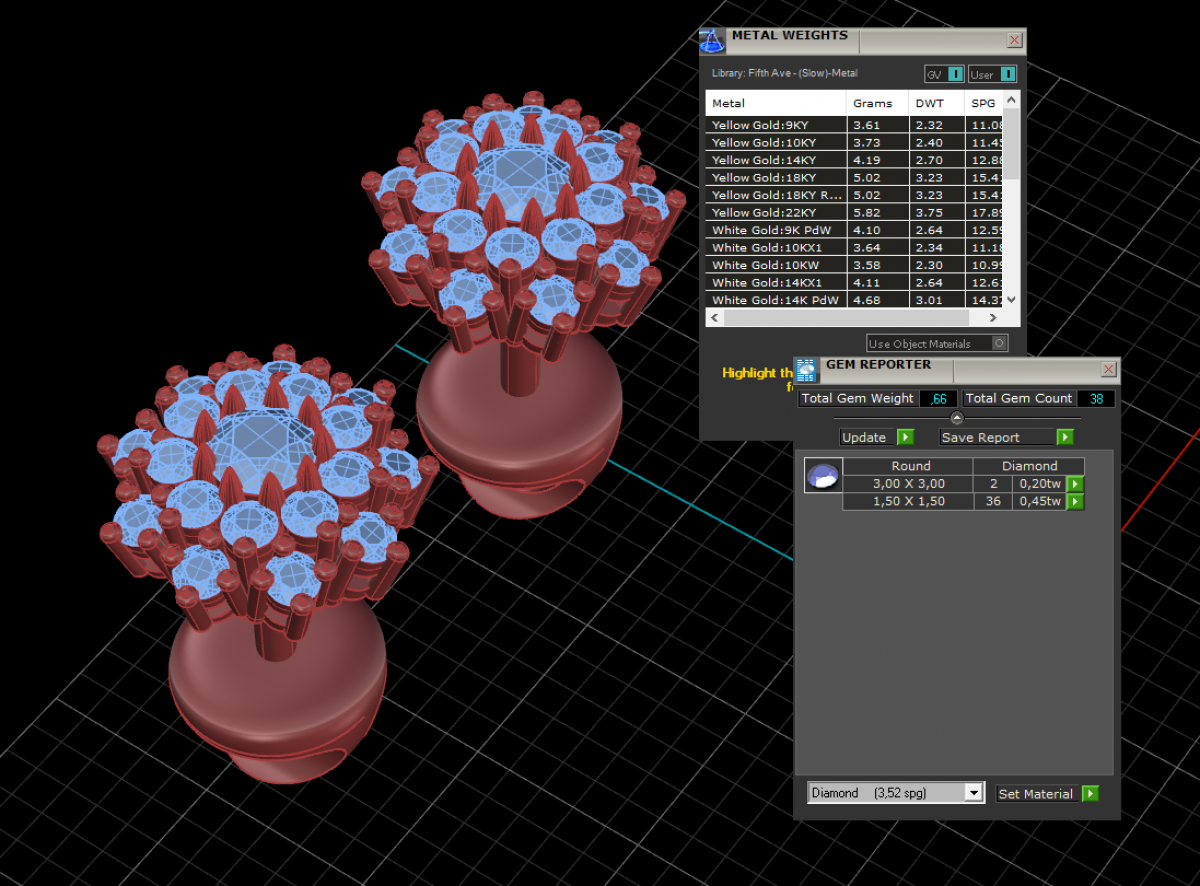Toggle the GV library switch
Viewport: 1200px width, 886px height.
click(955, 74)
